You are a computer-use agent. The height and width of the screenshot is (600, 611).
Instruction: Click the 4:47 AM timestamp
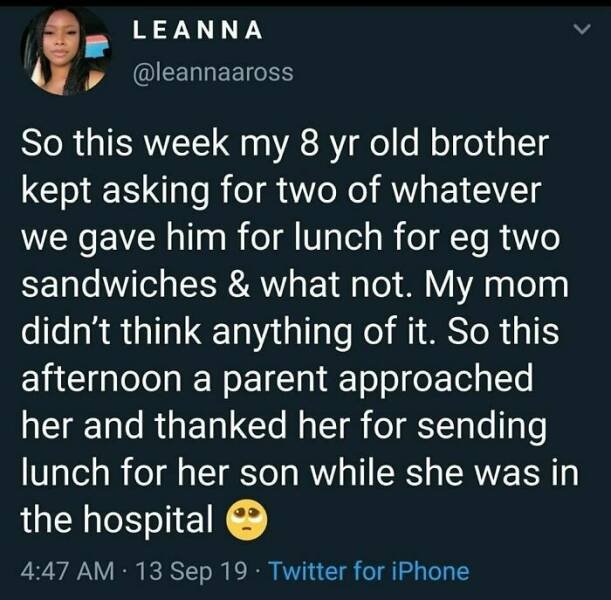[x=68, y=572]
